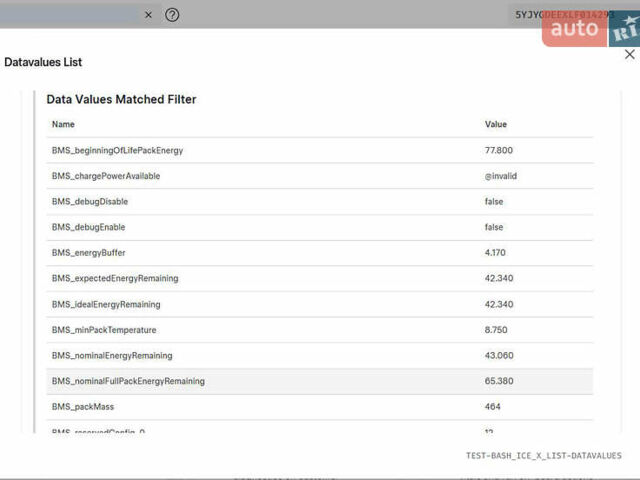The width and height of the screenshot is (640, 480).
Task: Select the BMS_debugDisable row
Action: coord(90,201)
